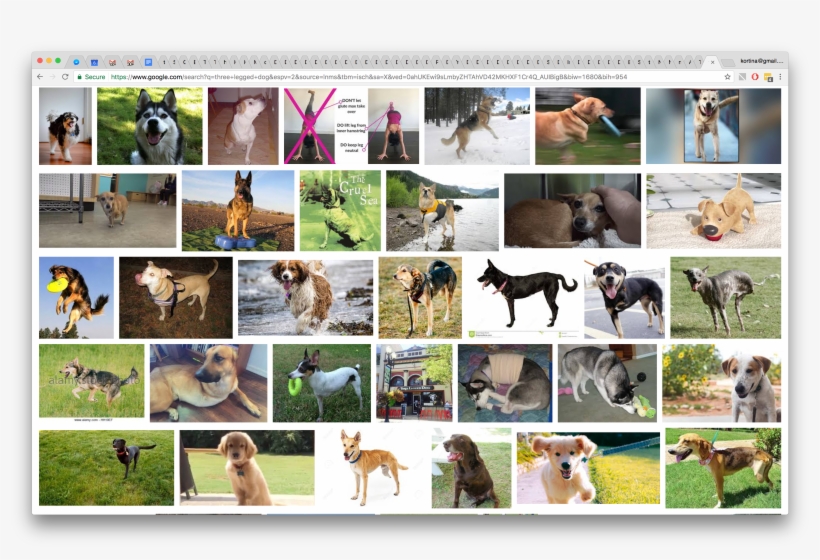Viewport: 820px width, 560px height.
Task: Click the kortina@gmail profile button
Action: tap(761, 61)
